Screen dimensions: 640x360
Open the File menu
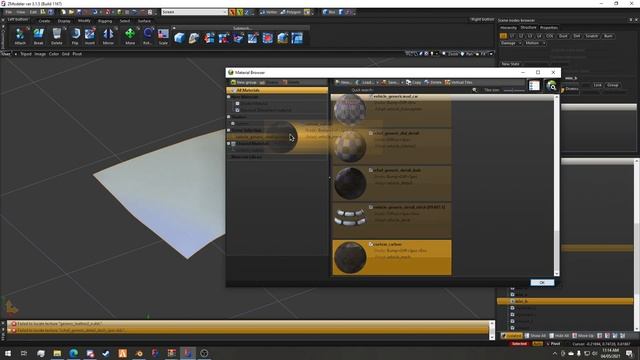coord(9,12)
